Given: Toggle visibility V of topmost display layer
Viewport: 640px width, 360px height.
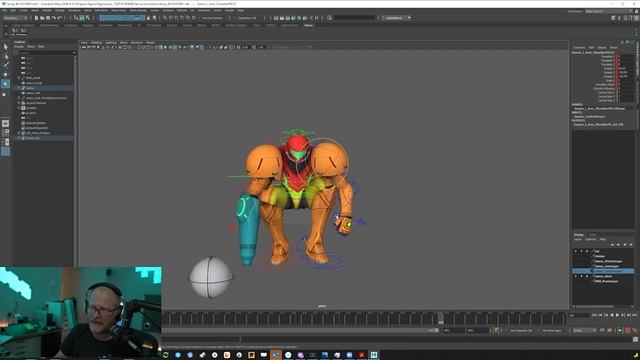Looking at the screenshot, I should click(576, 251).
